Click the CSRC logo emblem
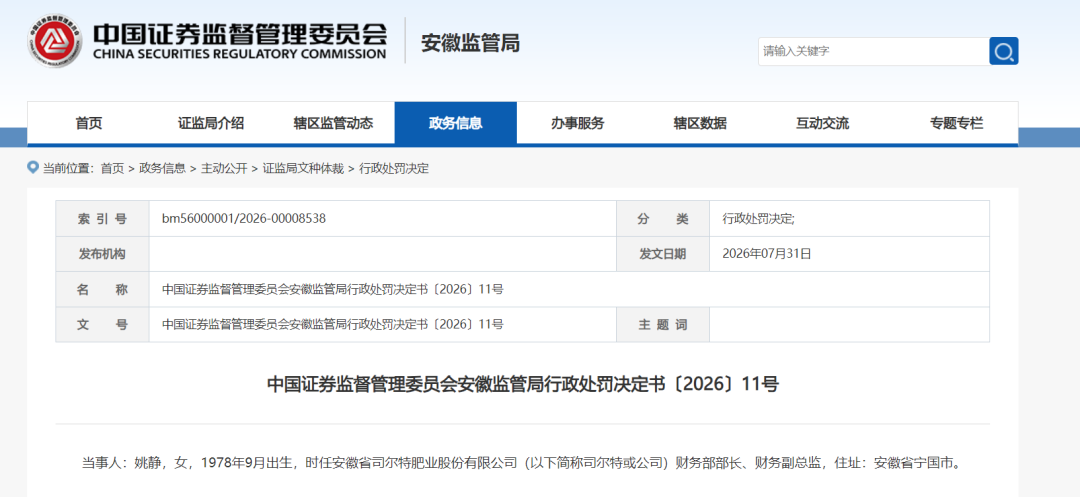 tap(55, 41)
